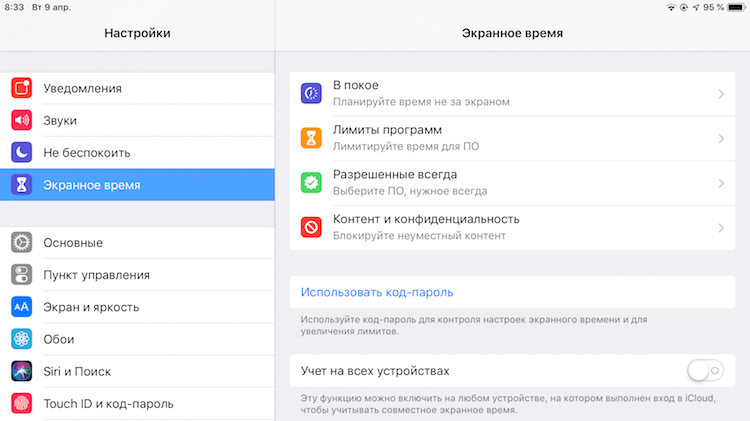Tap the Не беспокоить moon icon
Viewport: 750px width, 421px height.
22,152
